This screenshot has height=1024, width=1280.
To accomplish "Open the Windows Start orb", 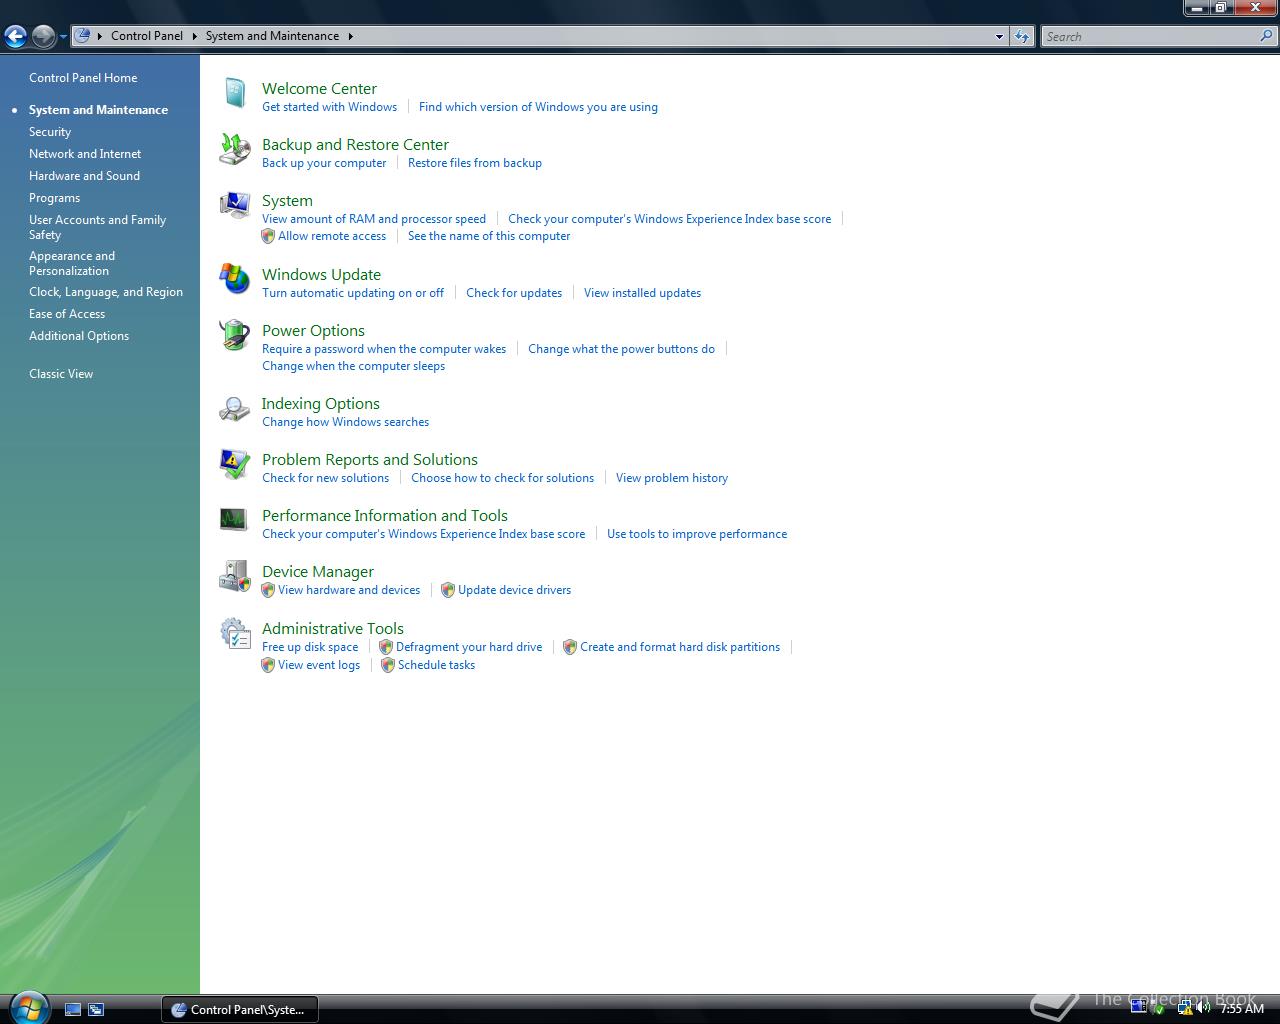I will [27, 1007].
